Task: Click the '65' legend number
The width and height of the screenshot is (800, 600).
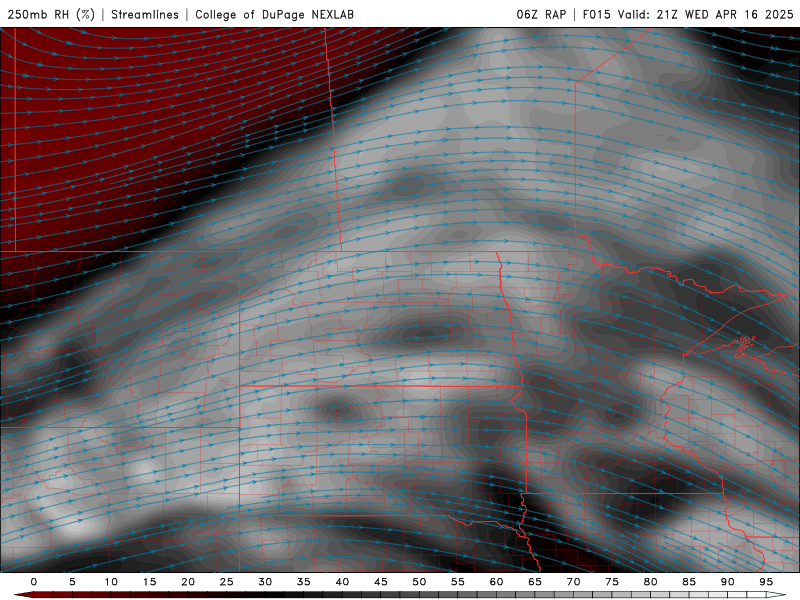Action: point(535,582)
